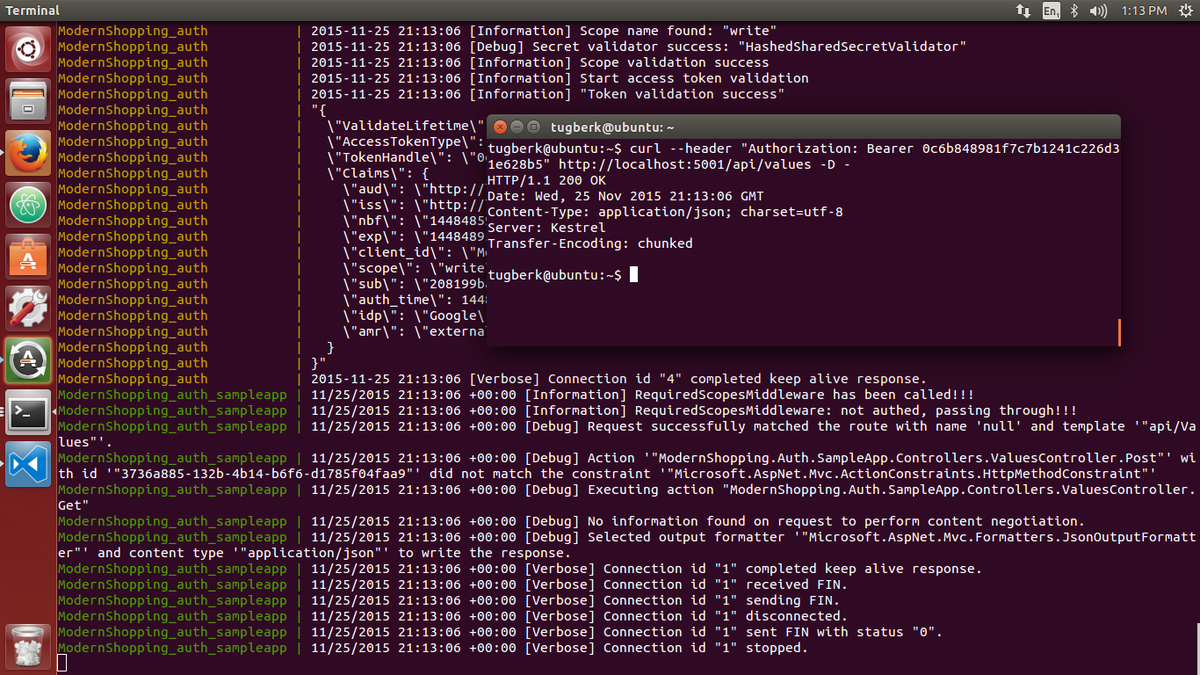Close the tugberk@ubuntu terminal window
The height and width of the screenshot is (675, 1200).
(501, 127)
